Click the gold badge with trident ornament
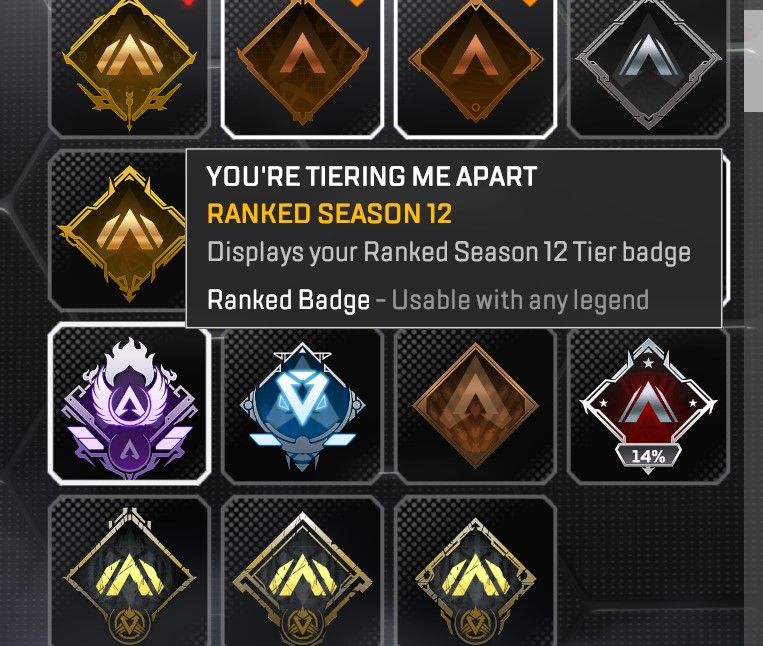This screenshot has height=646, width=763. click(129, 66)
